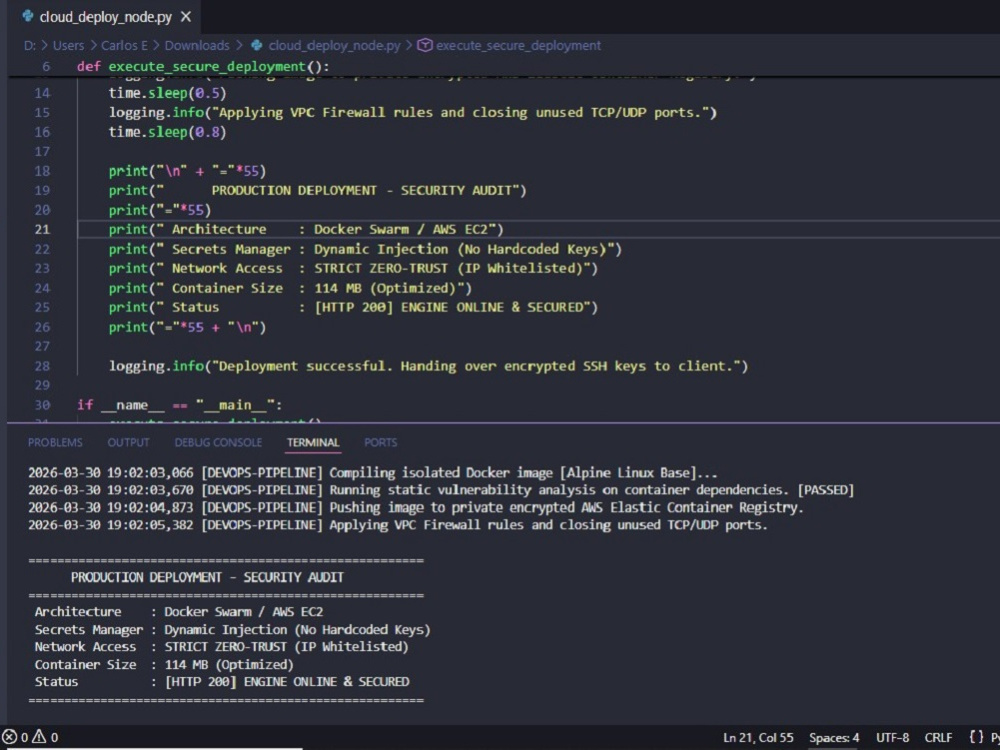
Task: Open the Carlos E breadcrumb segment
Action: (x=124, y=46)
